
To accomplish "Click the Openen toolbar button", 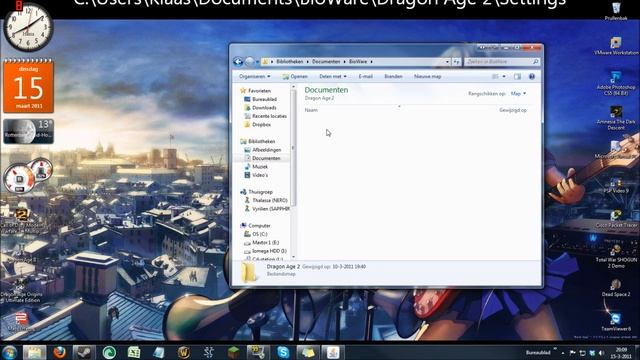I will [295, 76].
